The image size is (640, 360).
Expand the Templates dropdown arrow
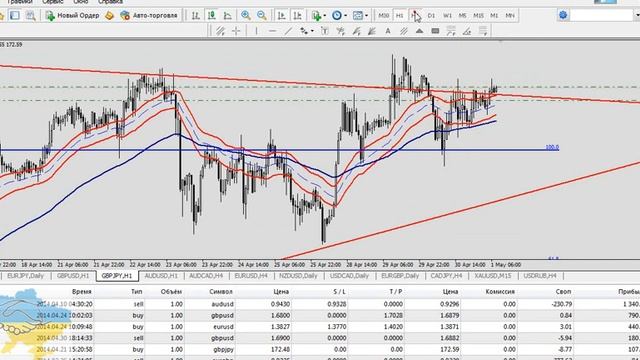[x=366, y=16]
